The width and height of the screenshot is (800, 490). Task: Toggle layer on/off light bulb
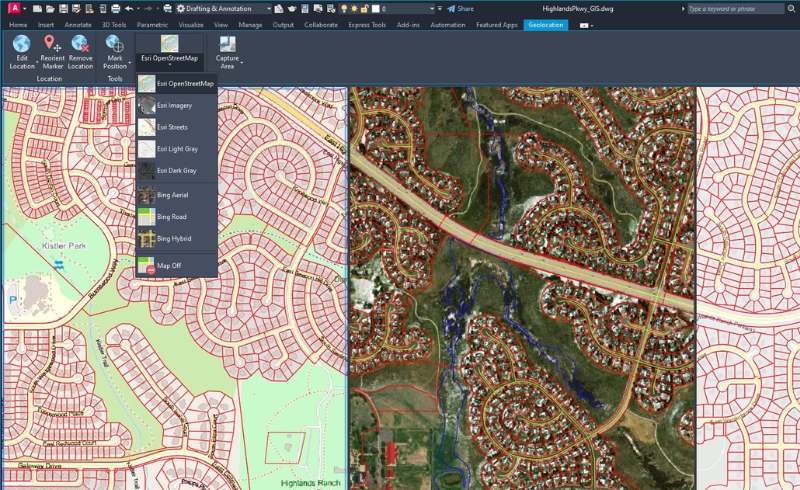pyautogui.click(x=344, y=9)
